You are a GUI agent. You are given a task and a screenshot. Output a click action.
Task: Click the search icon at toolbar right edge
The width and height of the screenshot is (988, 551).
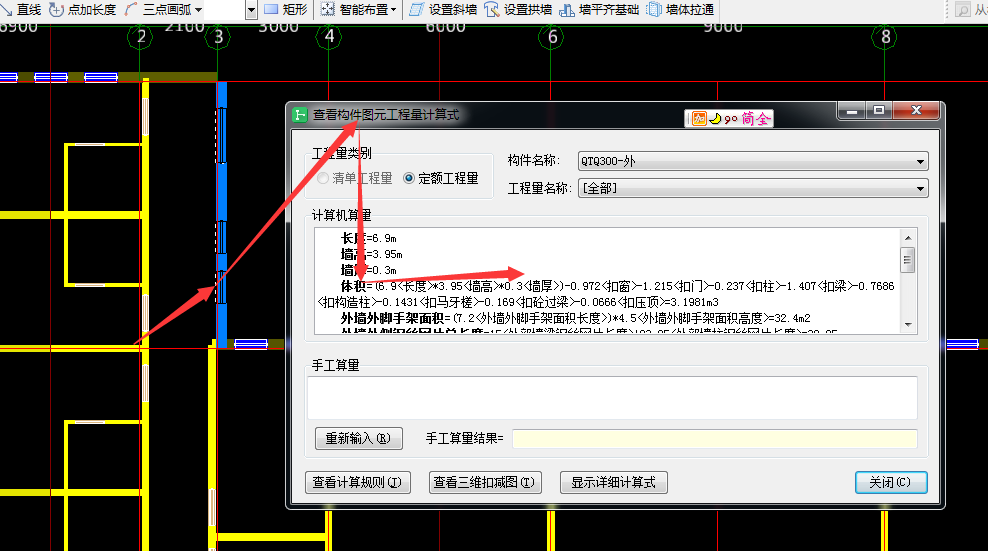click(x=962, y=10)
